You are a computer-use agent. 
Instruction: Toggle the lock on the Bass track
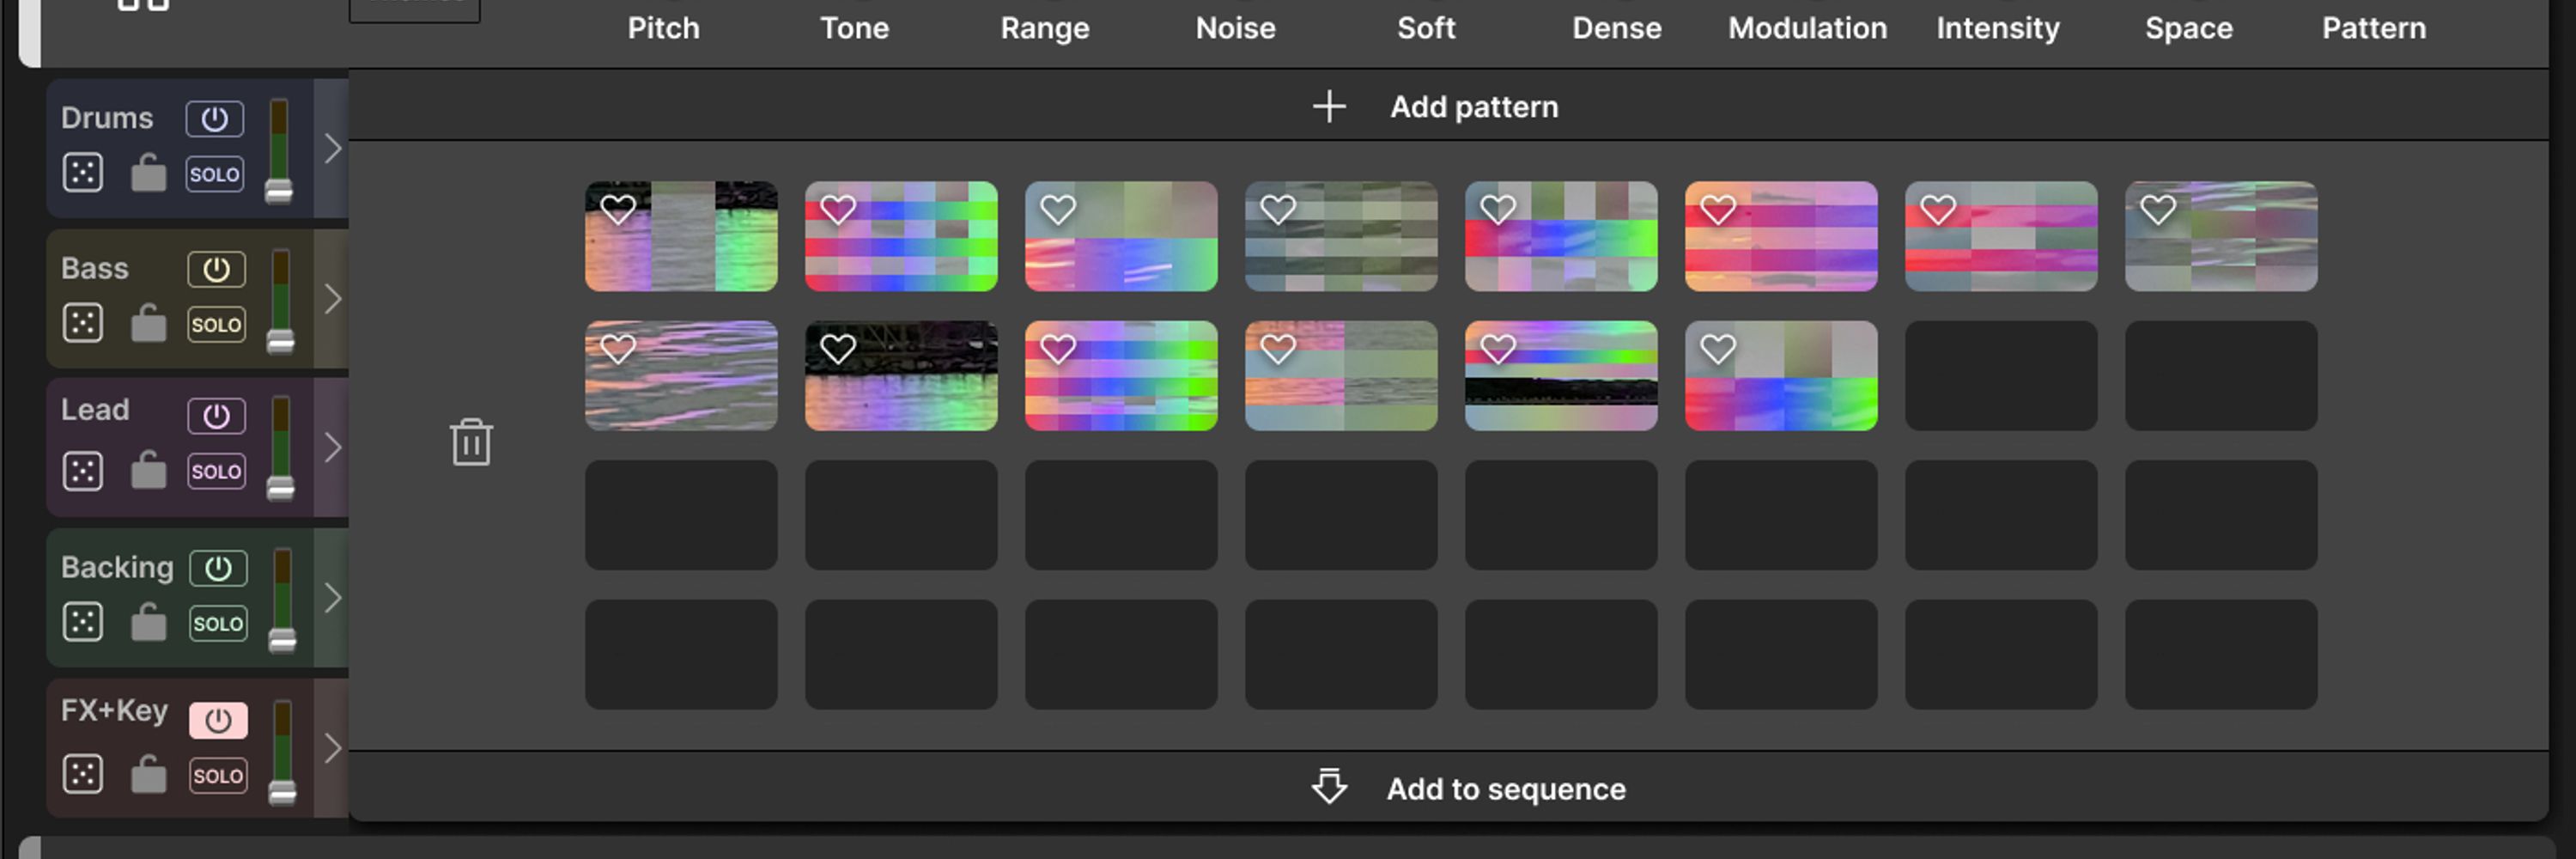148,322
